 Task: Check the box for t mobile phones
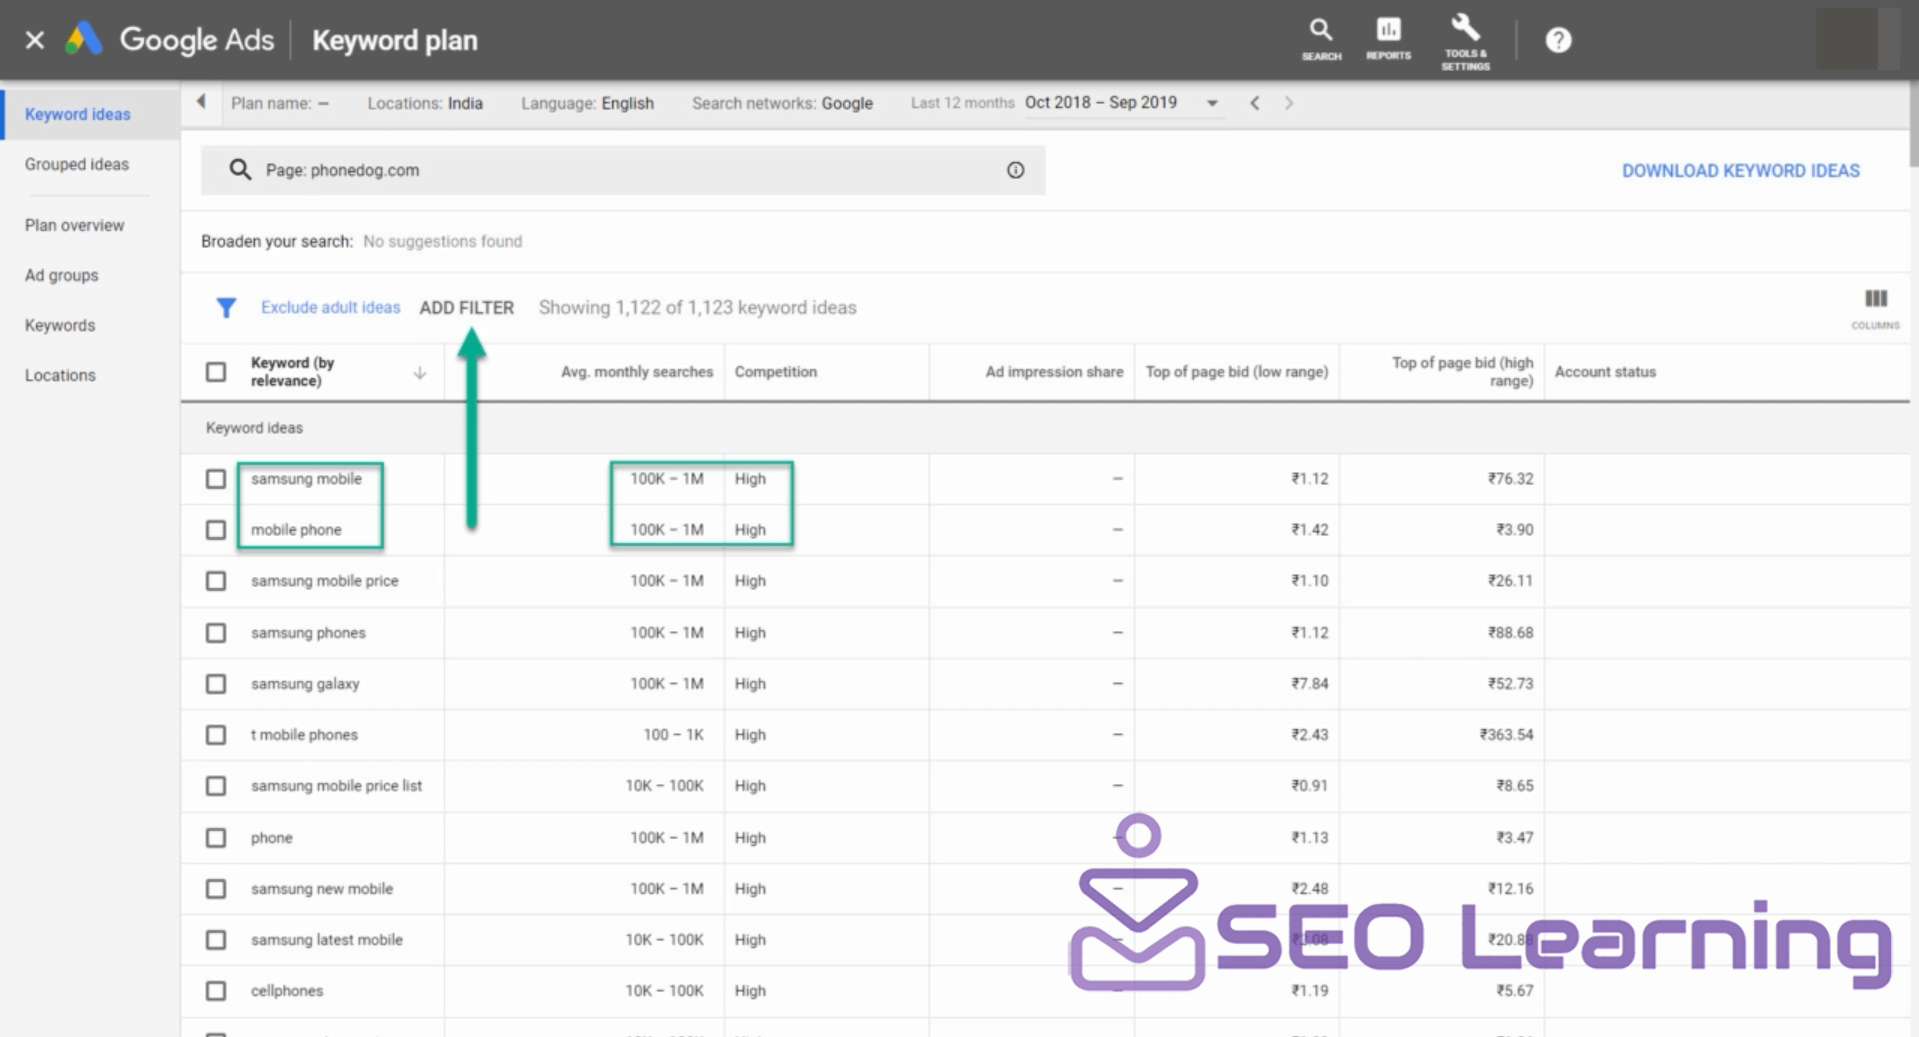[x=216, y=735]
